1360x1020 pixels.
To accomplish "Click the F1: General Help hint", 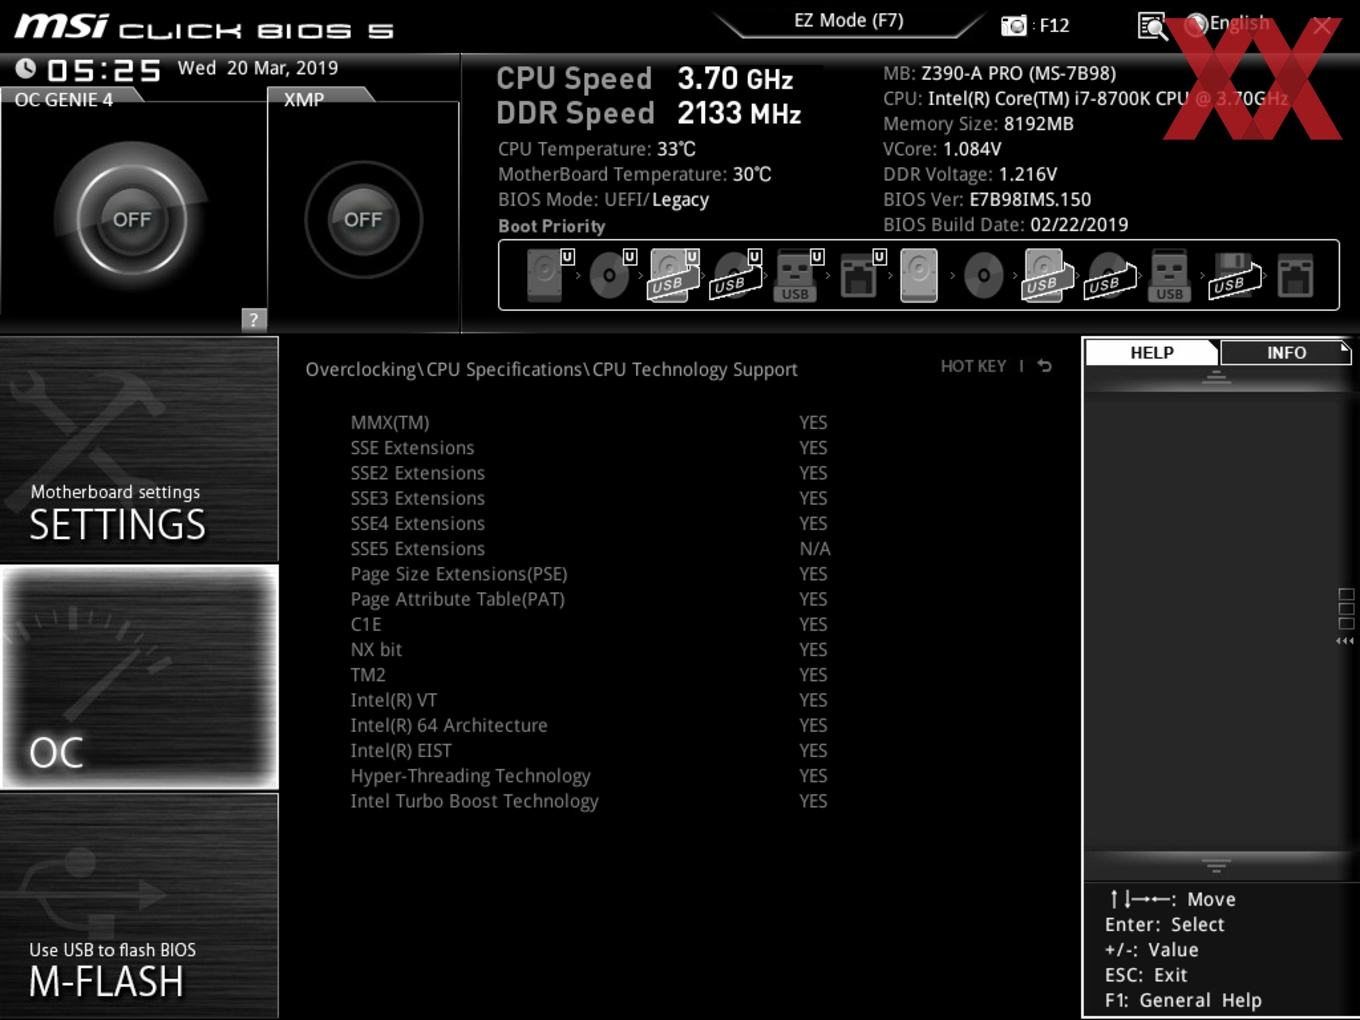I will (x=1183, y=1000).
